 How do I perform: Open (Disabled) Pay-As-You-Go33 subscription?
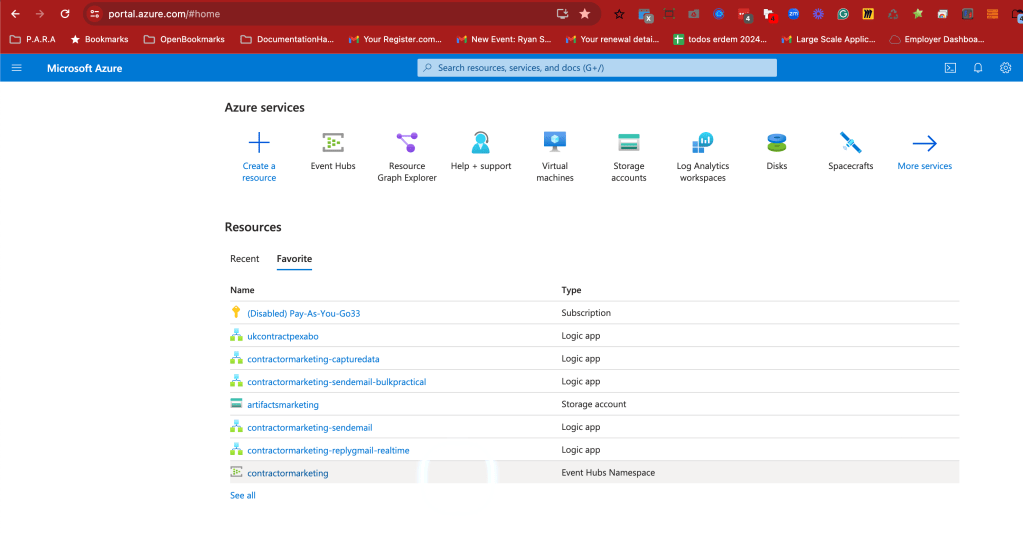tap(303, 313)
